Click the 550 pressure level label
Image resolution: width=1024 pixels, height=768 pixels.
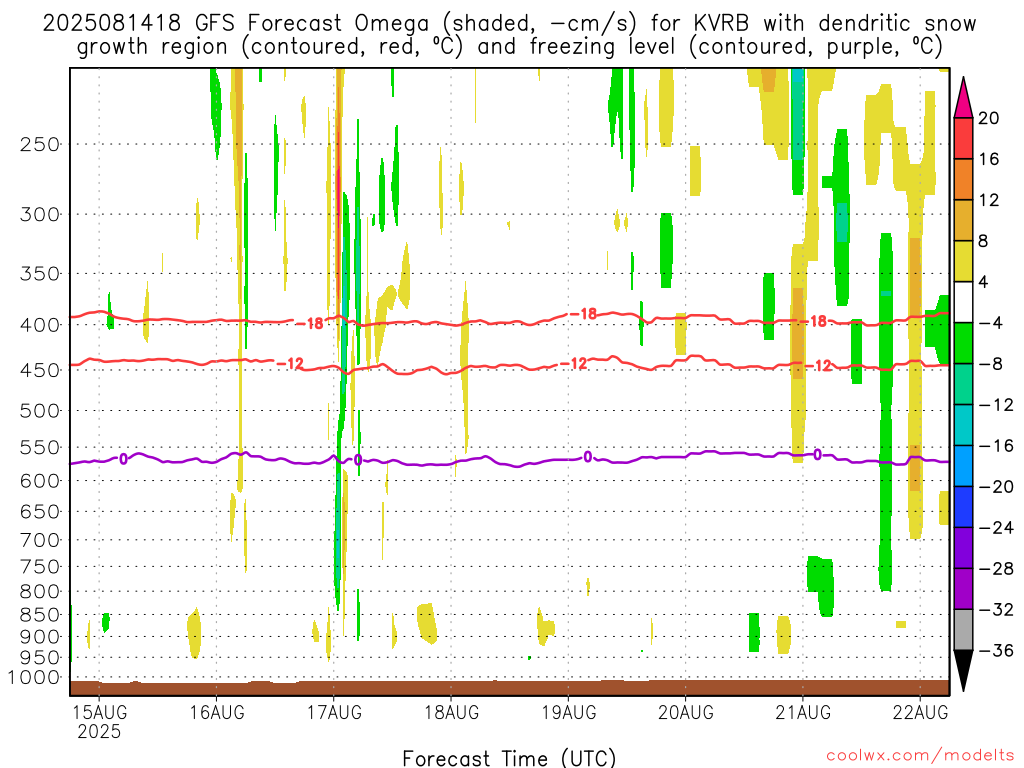[40, 447]
